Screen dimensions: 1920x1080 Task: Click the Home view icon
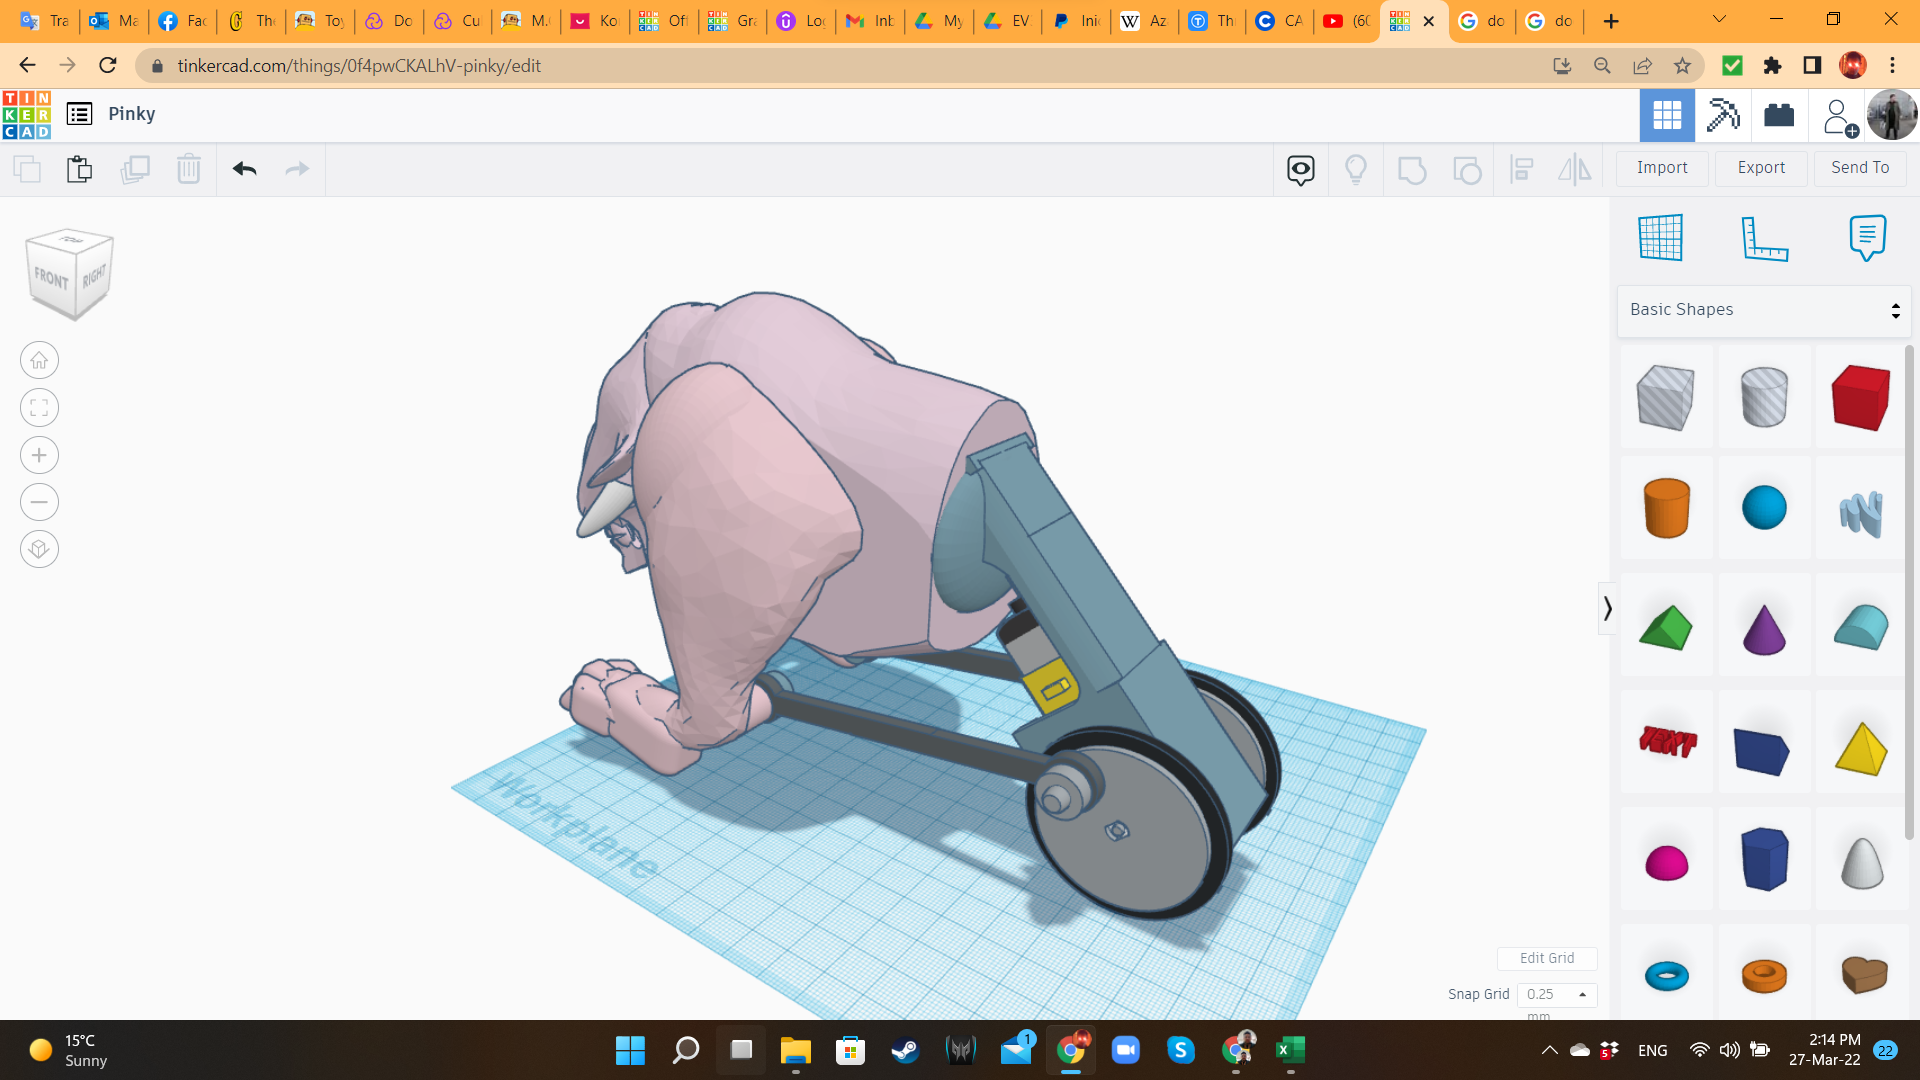(x=39, y=360)
